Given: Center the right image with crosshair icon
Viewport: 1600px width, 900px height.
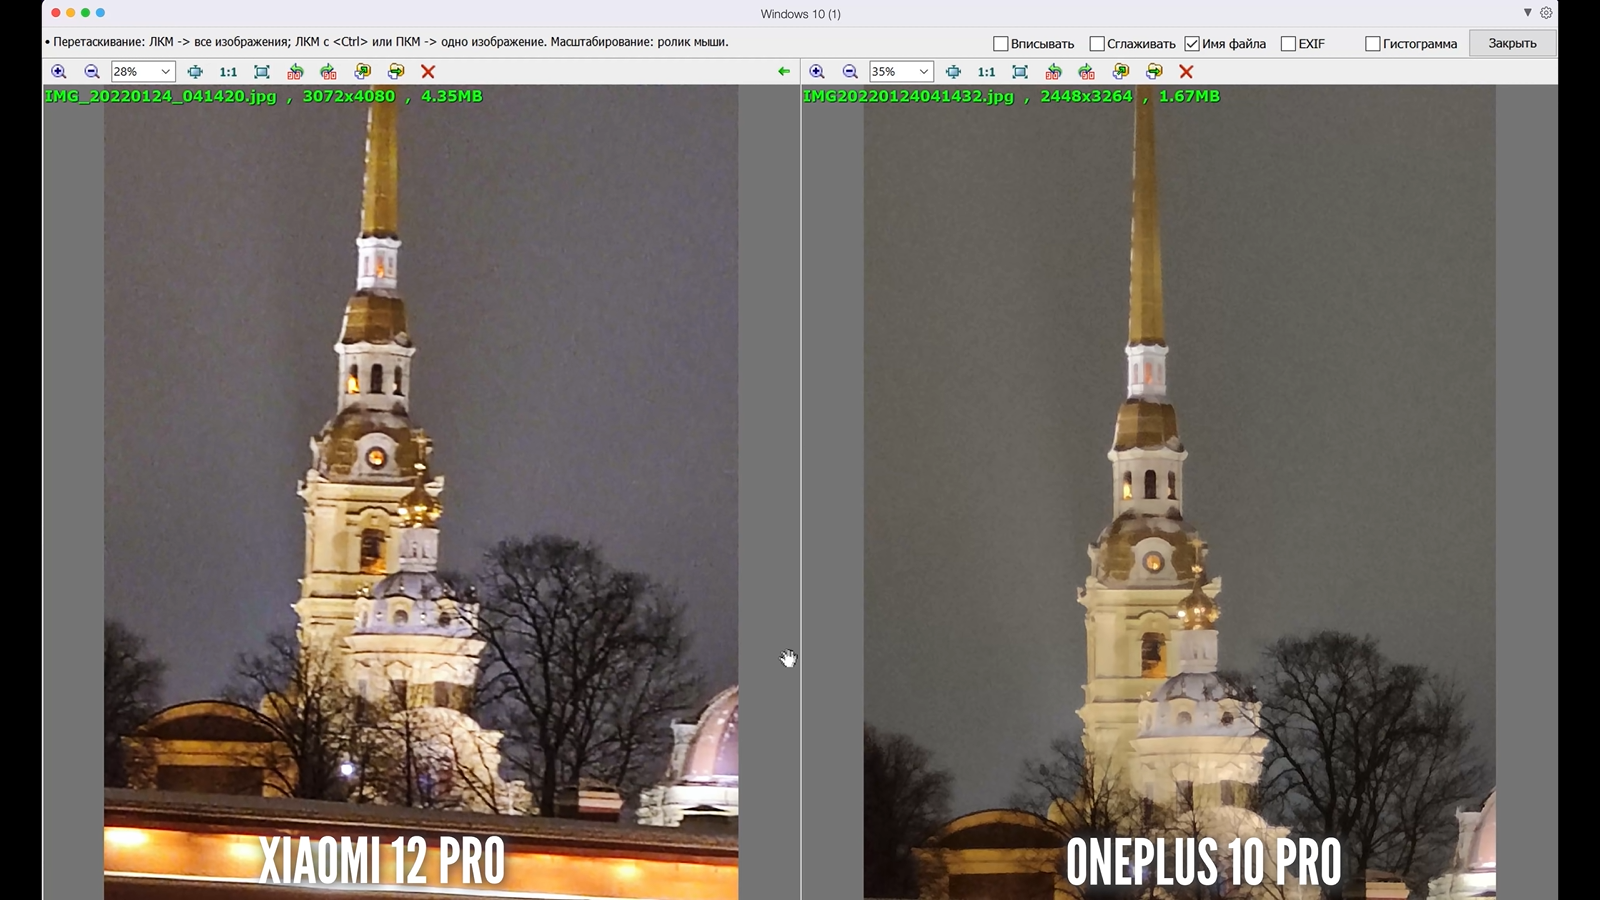Looking at the screenshot, I should (953, 72).
